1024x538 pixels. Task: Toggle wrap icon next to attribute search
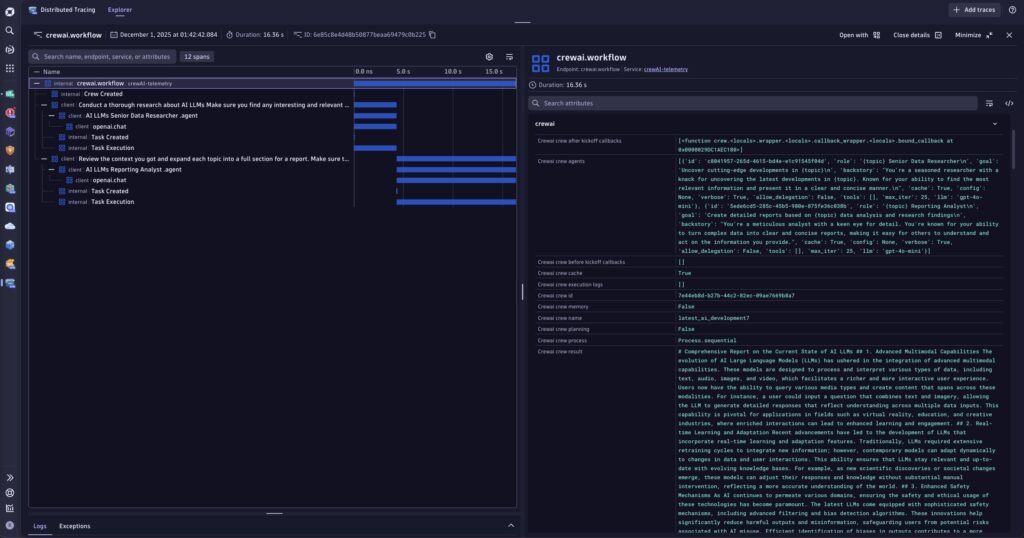pos(989,103)
